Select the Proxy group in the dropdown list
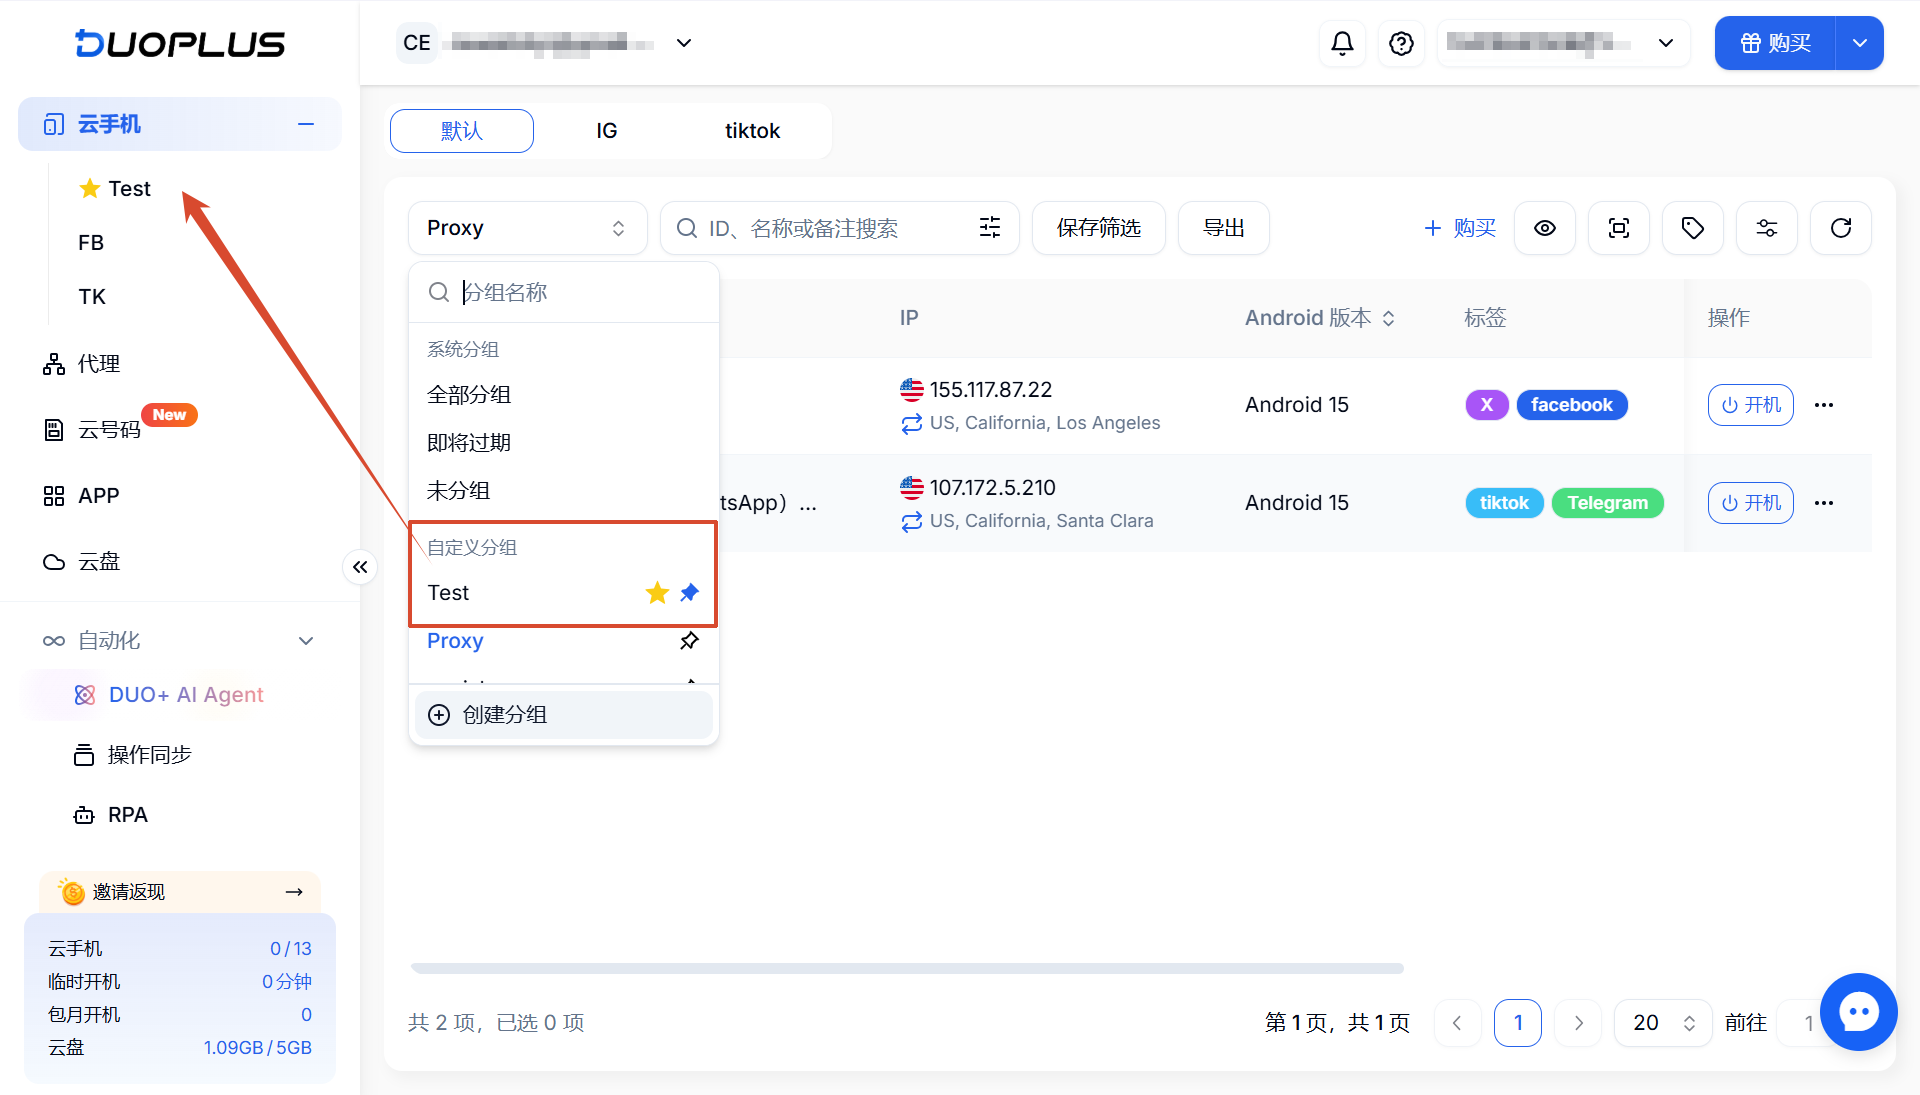This screenshot has width=1920, height=1095. (x=564, y=641)
